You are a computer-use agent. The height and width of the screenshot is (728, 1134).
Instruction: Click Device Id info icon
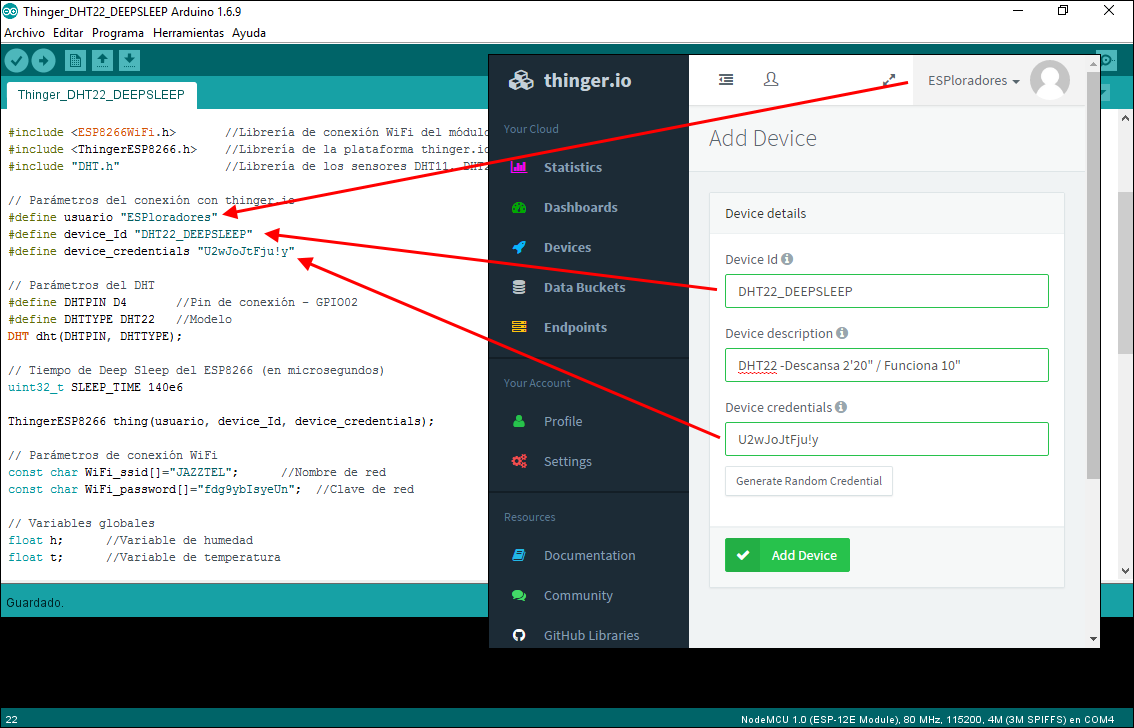point(787,259)
